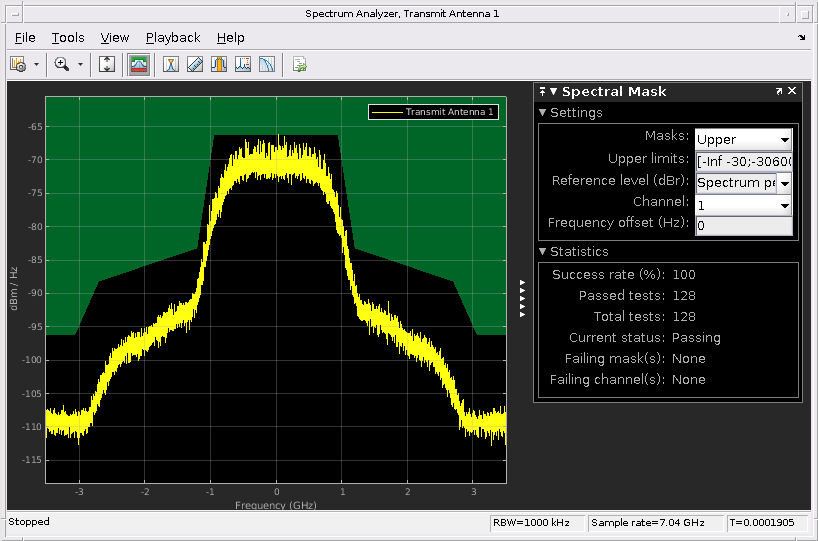Click the scale axes limits icon
Image resolution: width=818 pixels, height=541 pixels.
(x=108, y=64)
